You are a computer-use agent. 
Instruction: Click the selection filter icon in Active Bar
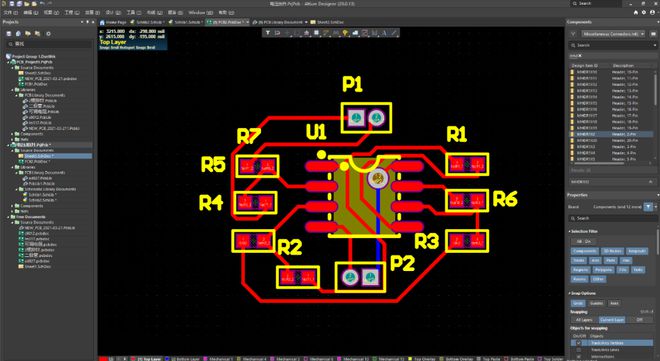[x=268, y=33]
